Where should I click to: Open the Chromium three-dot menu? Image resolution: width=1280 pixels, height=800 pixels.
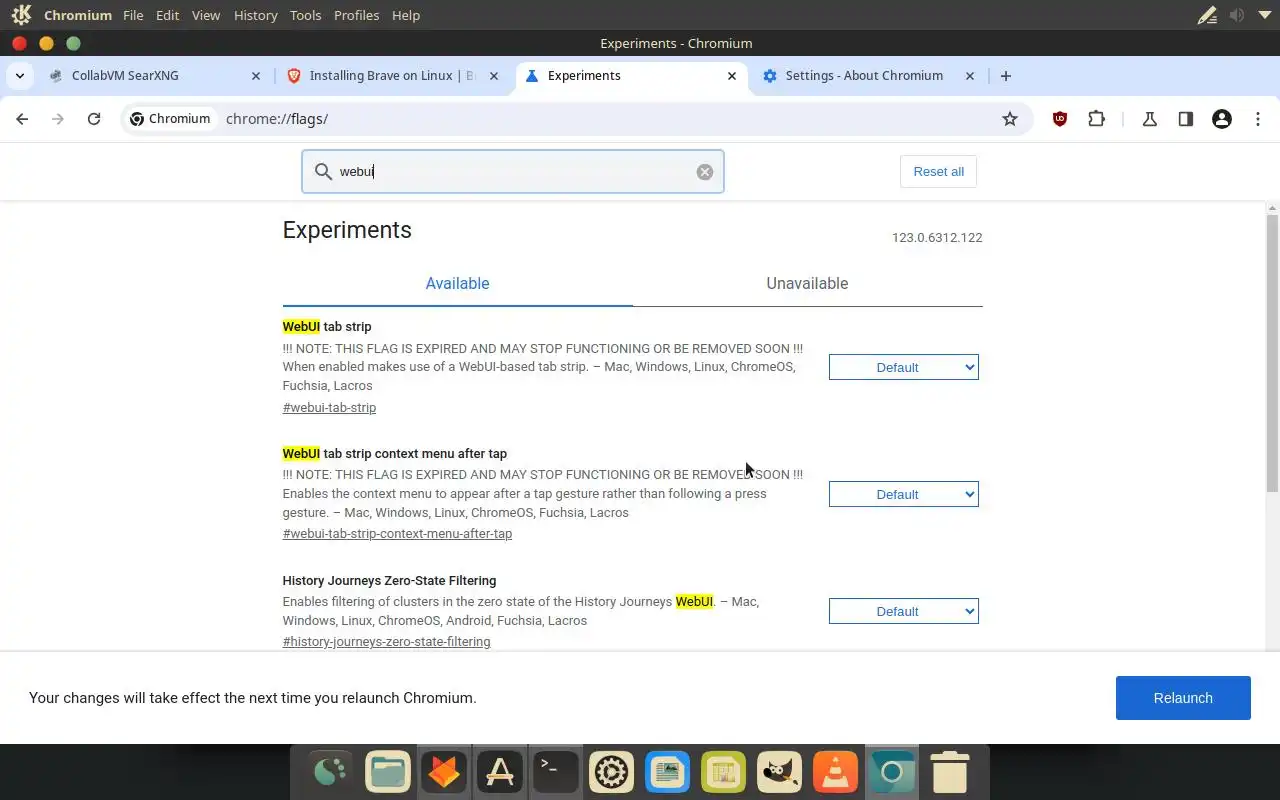(1257, 119)
